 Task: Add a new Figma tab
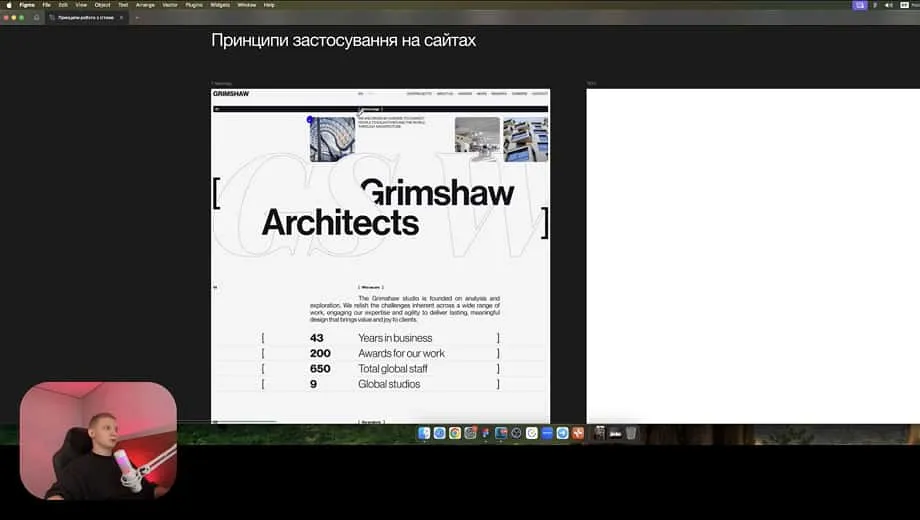[137, 18]
